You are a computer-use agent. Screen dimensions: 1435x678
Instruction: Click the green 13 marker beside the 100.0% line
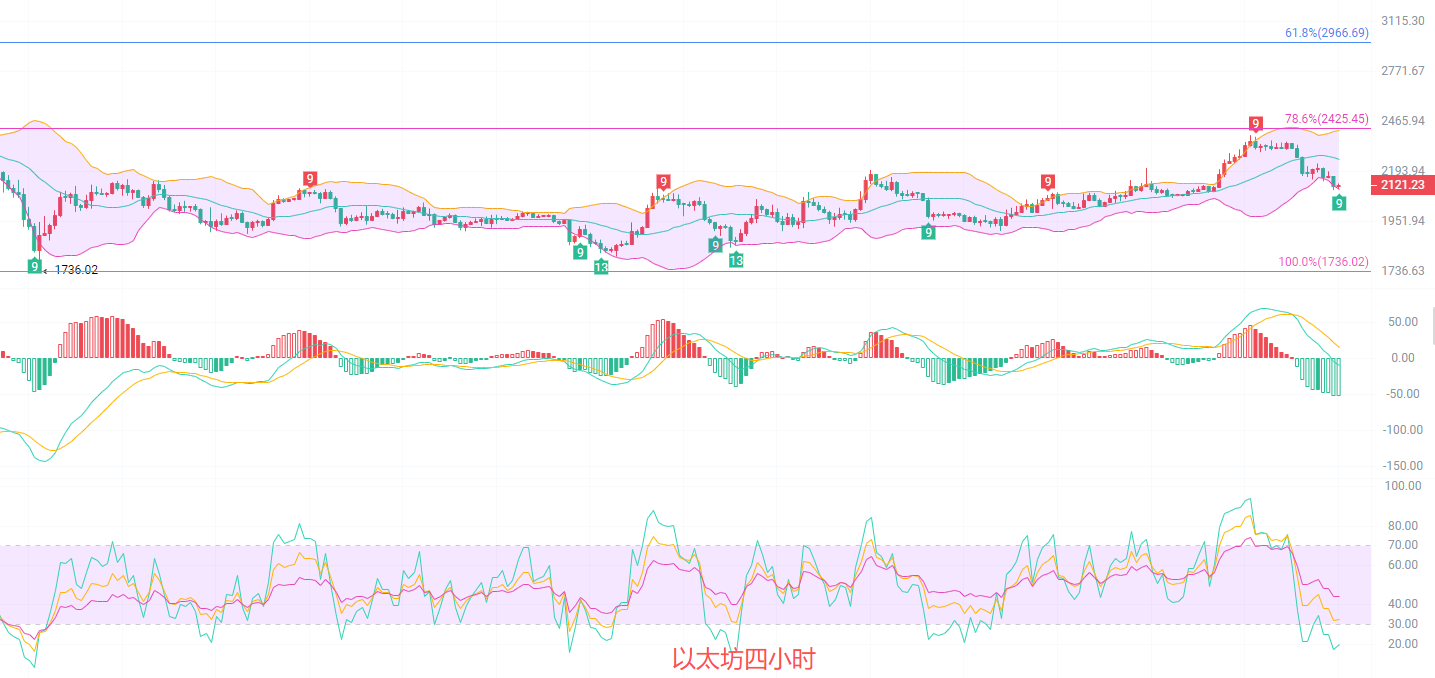[x=601, y=267]
